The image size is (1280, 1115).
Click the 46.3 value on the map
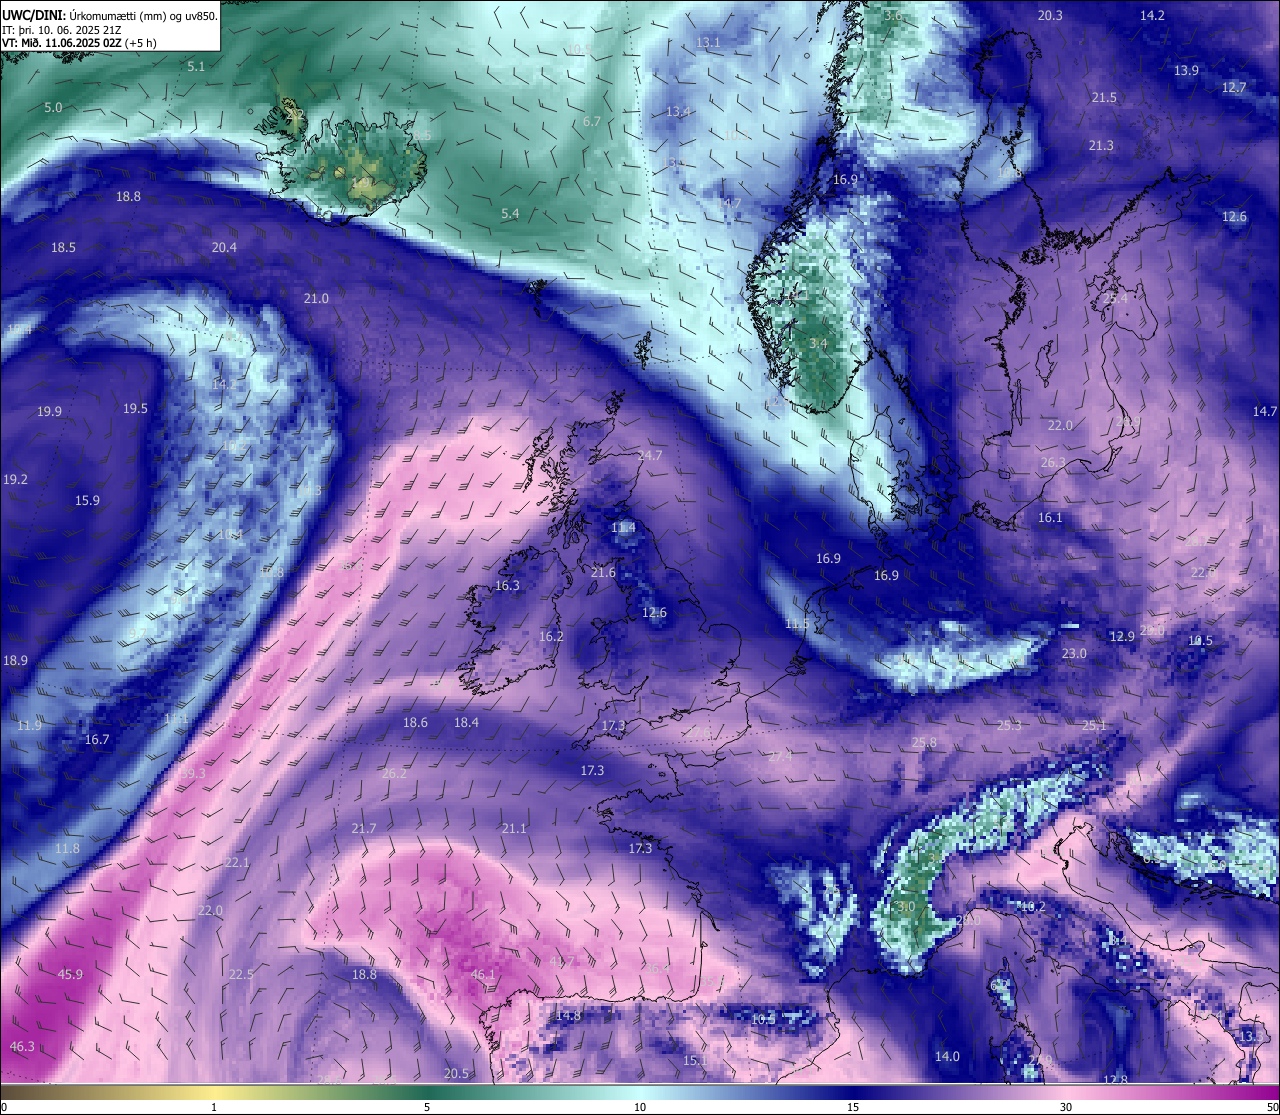22,1047
